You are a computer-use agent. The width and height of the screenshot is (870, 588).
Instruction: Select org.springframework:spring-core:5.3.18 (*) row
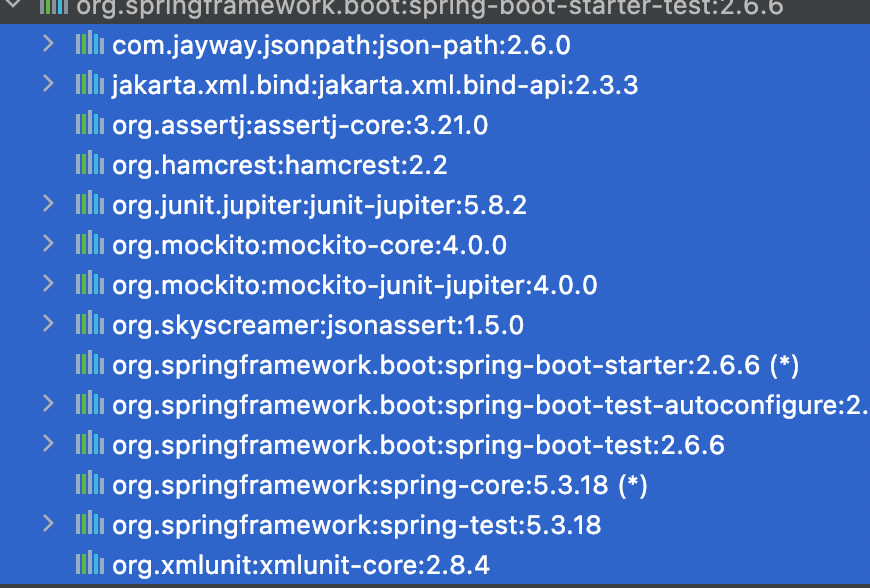click(435, 485)
